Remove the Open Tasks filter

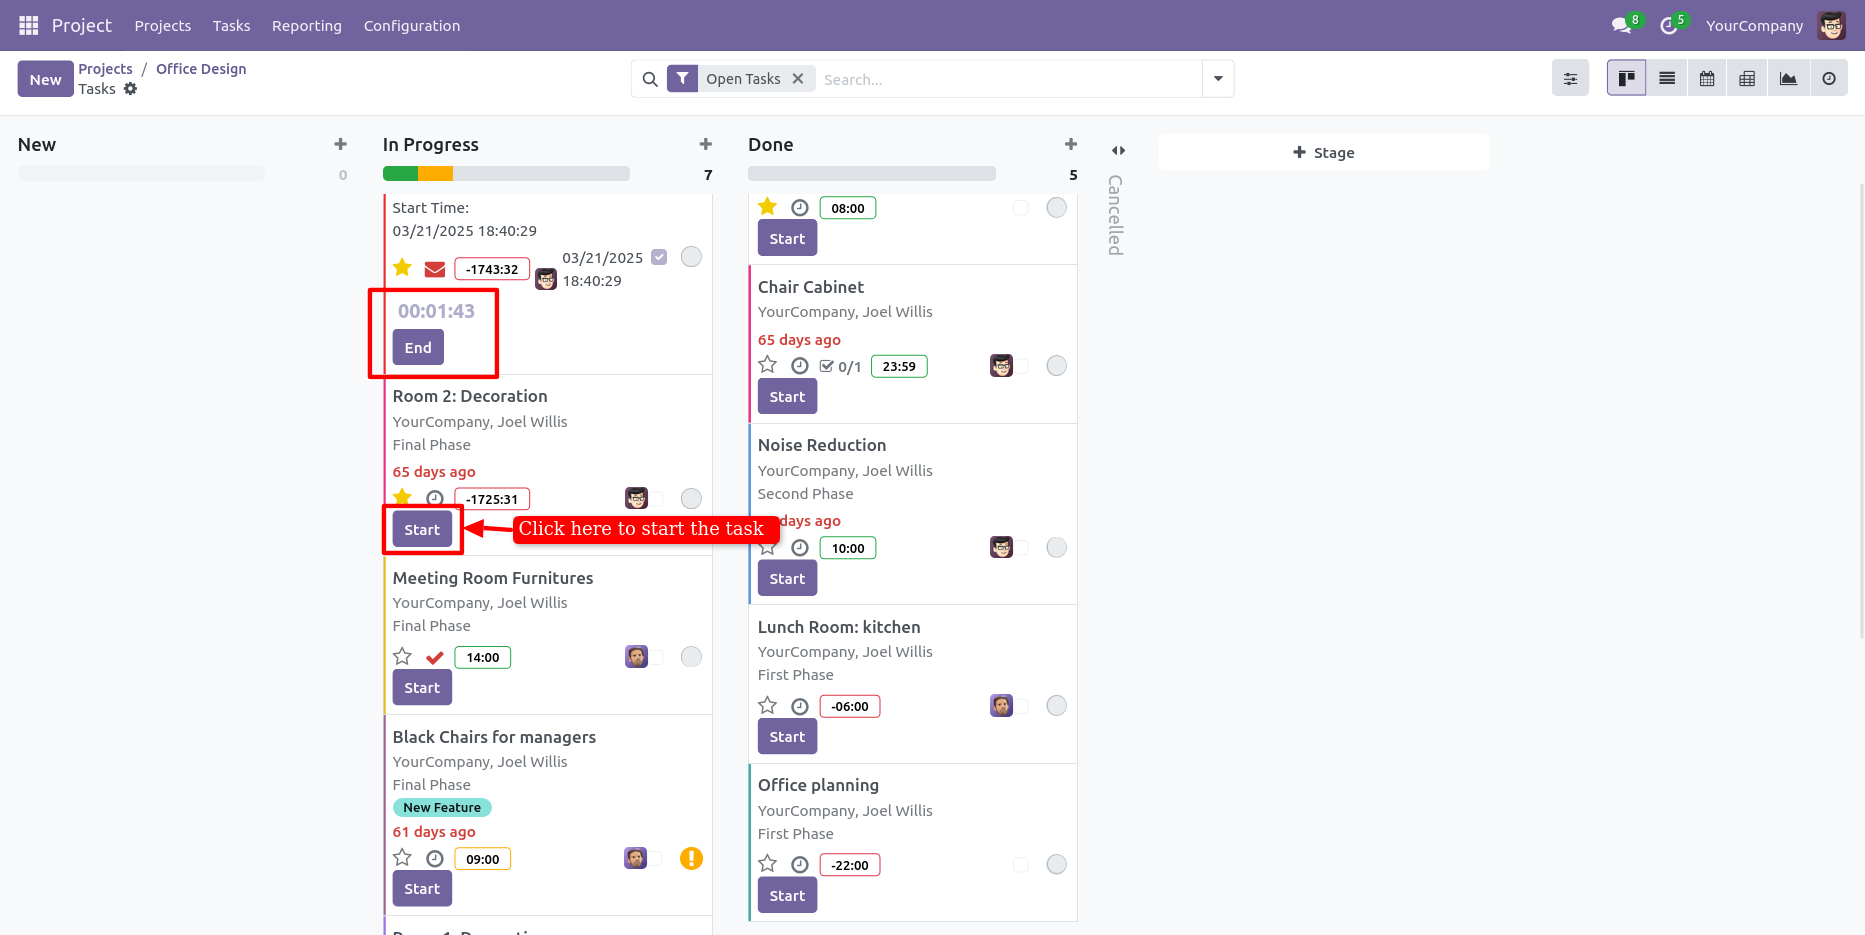798,78
